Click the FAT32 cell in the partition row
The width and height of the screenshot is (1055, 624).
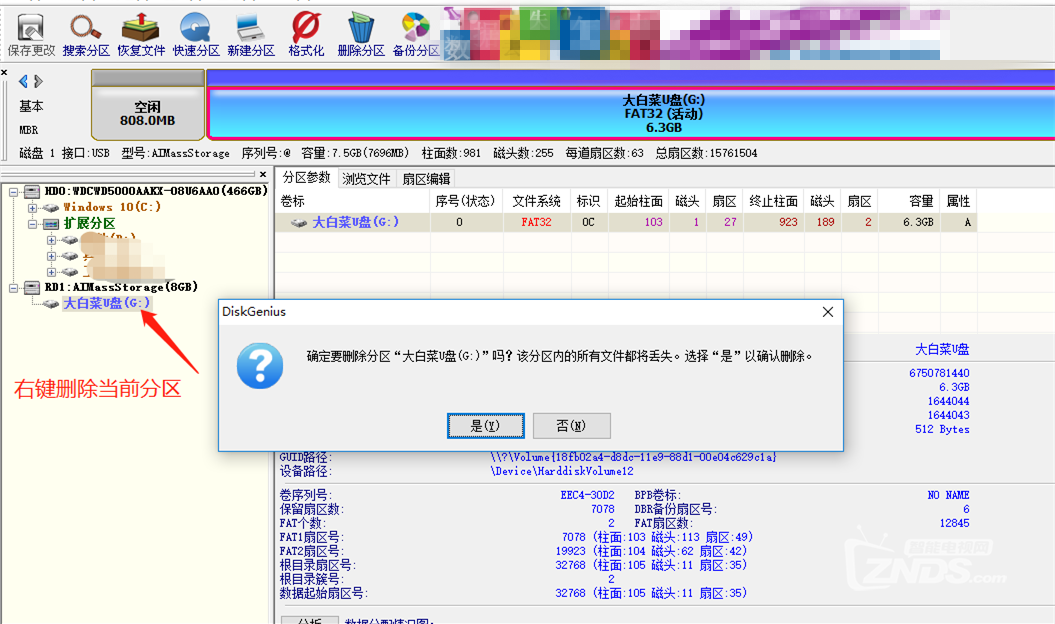pyautogui.click(x=536, y=222)
